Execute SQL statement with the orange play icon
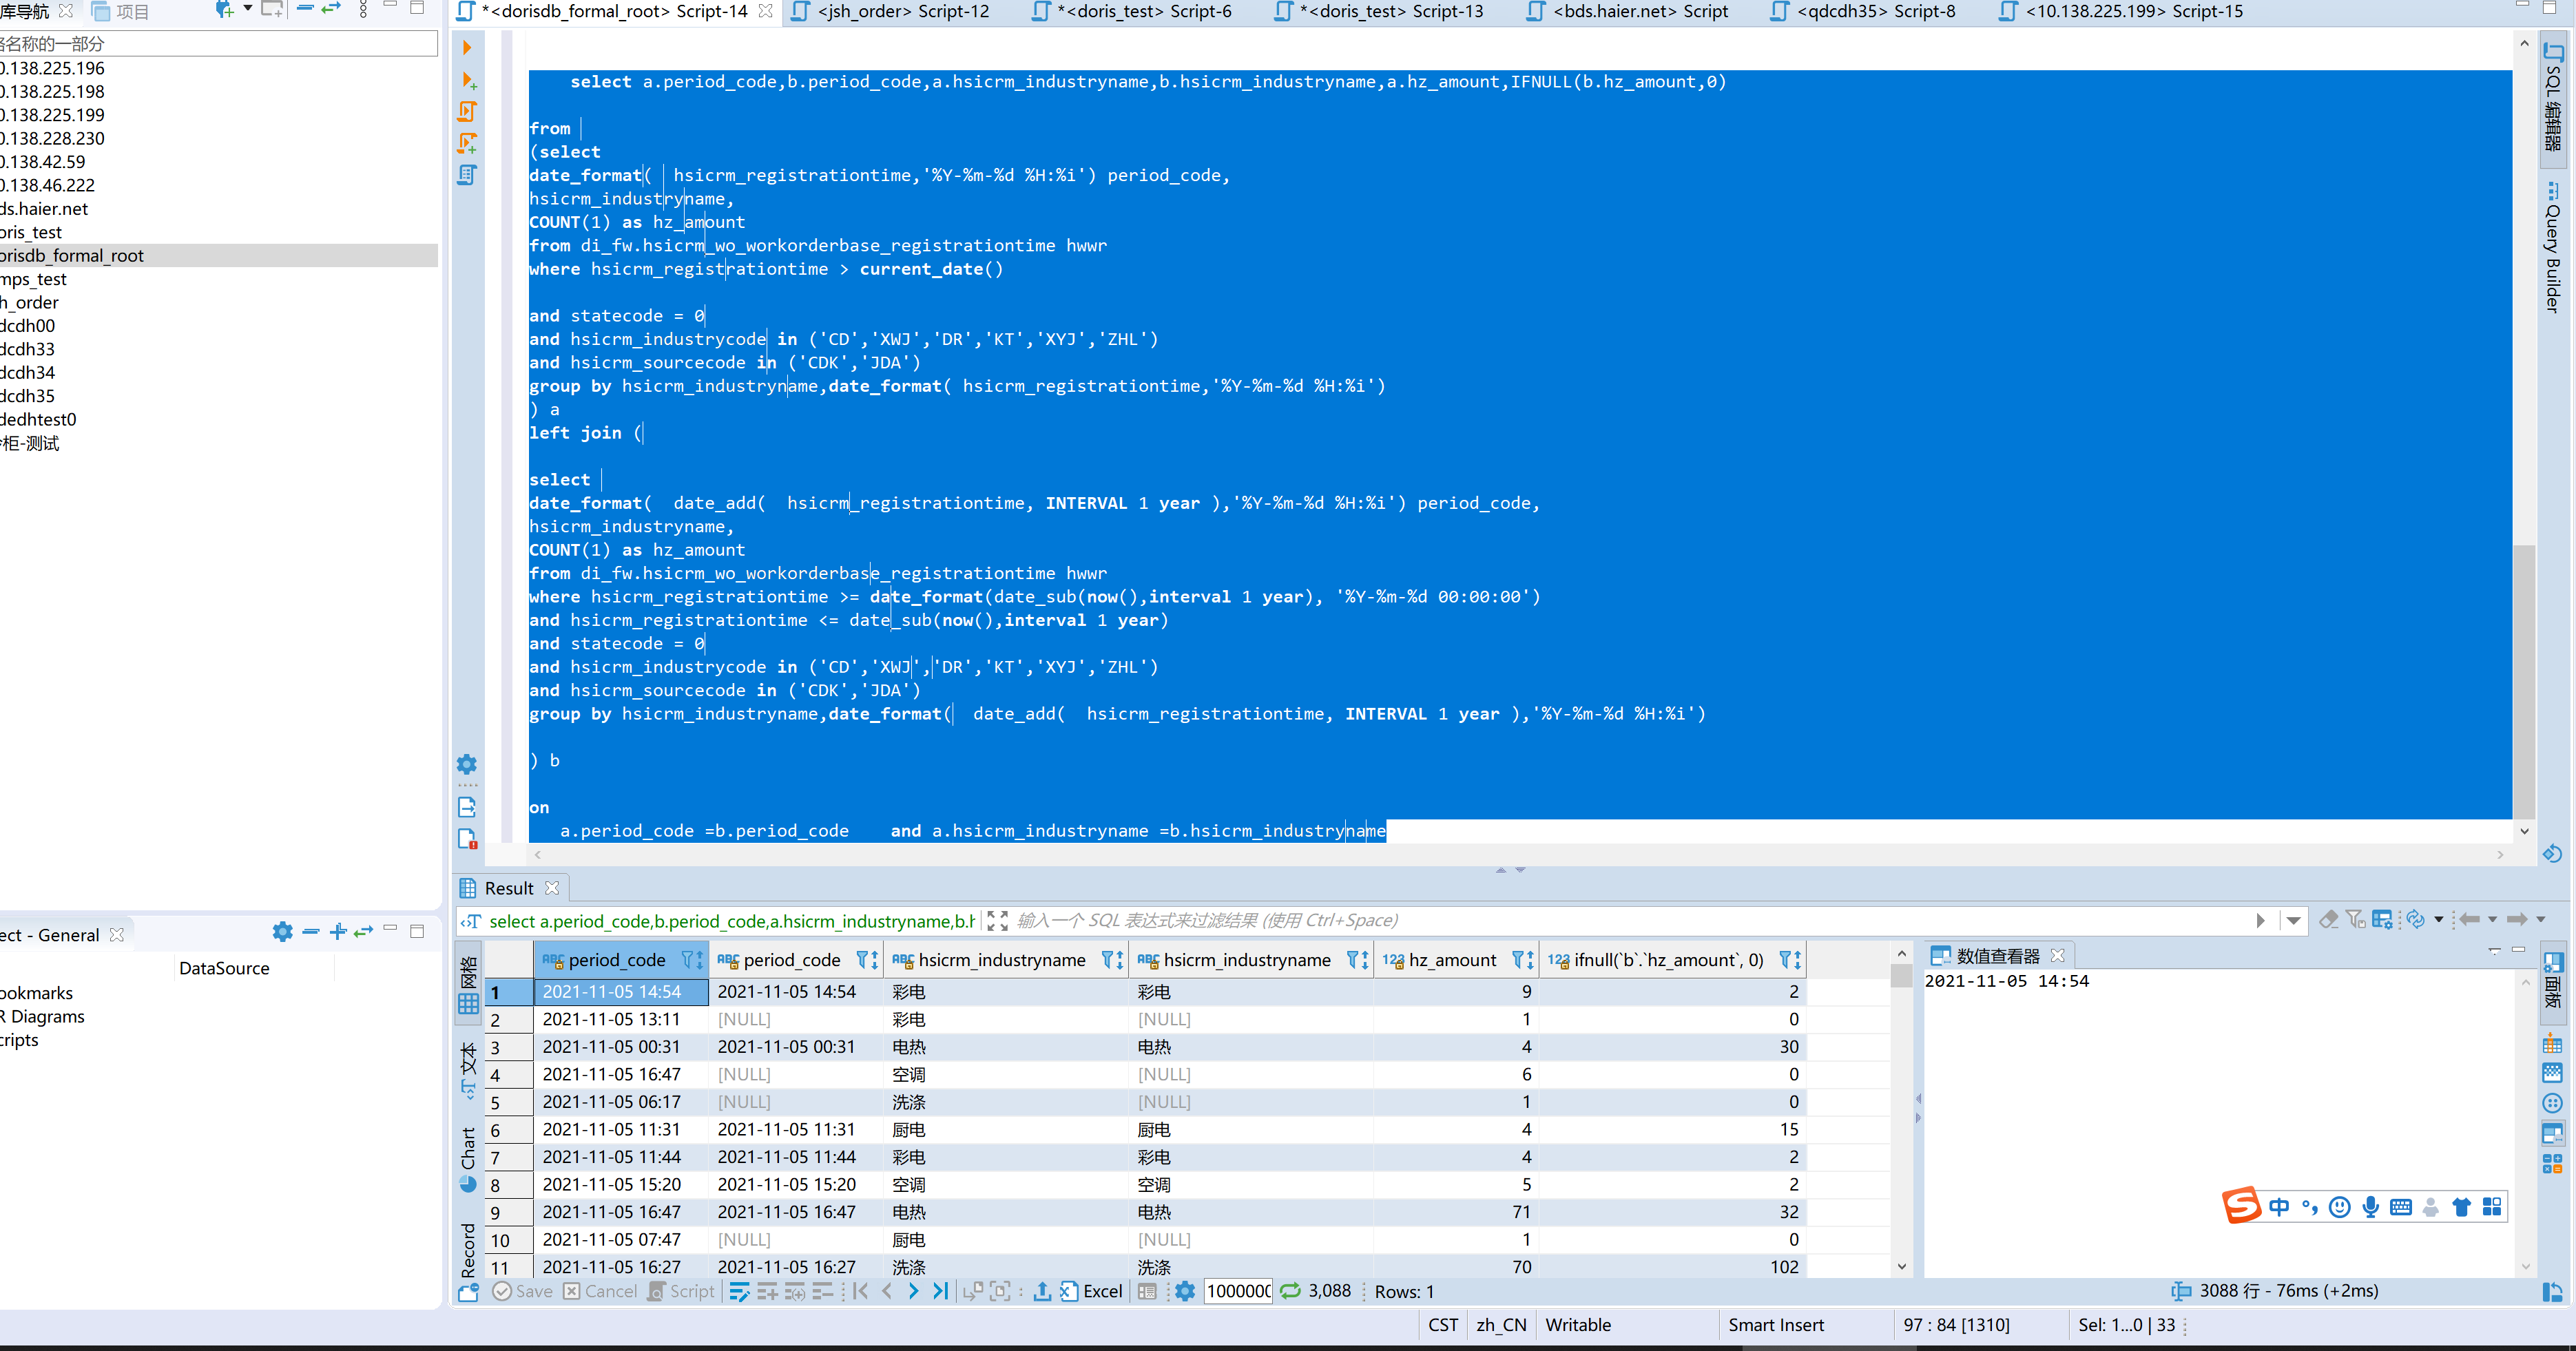This screenshot has height=1351, width=2576. pos(467,48)
